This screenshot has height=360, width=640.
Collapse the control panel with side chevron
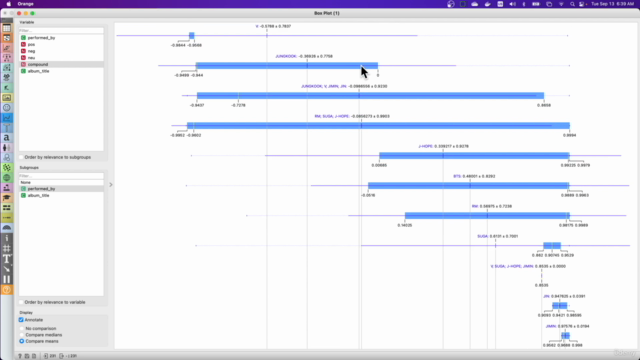click(x=111, y=185)
